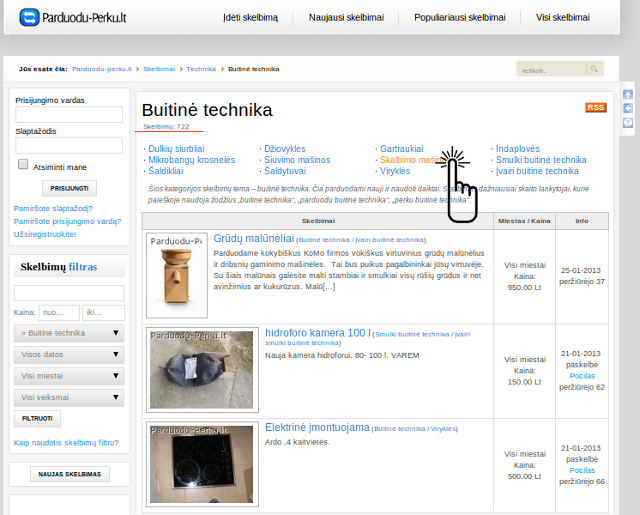The image size is (640, 515).
Task: Open the hidroforo kamera listing photo
Action: coord(200,369)
